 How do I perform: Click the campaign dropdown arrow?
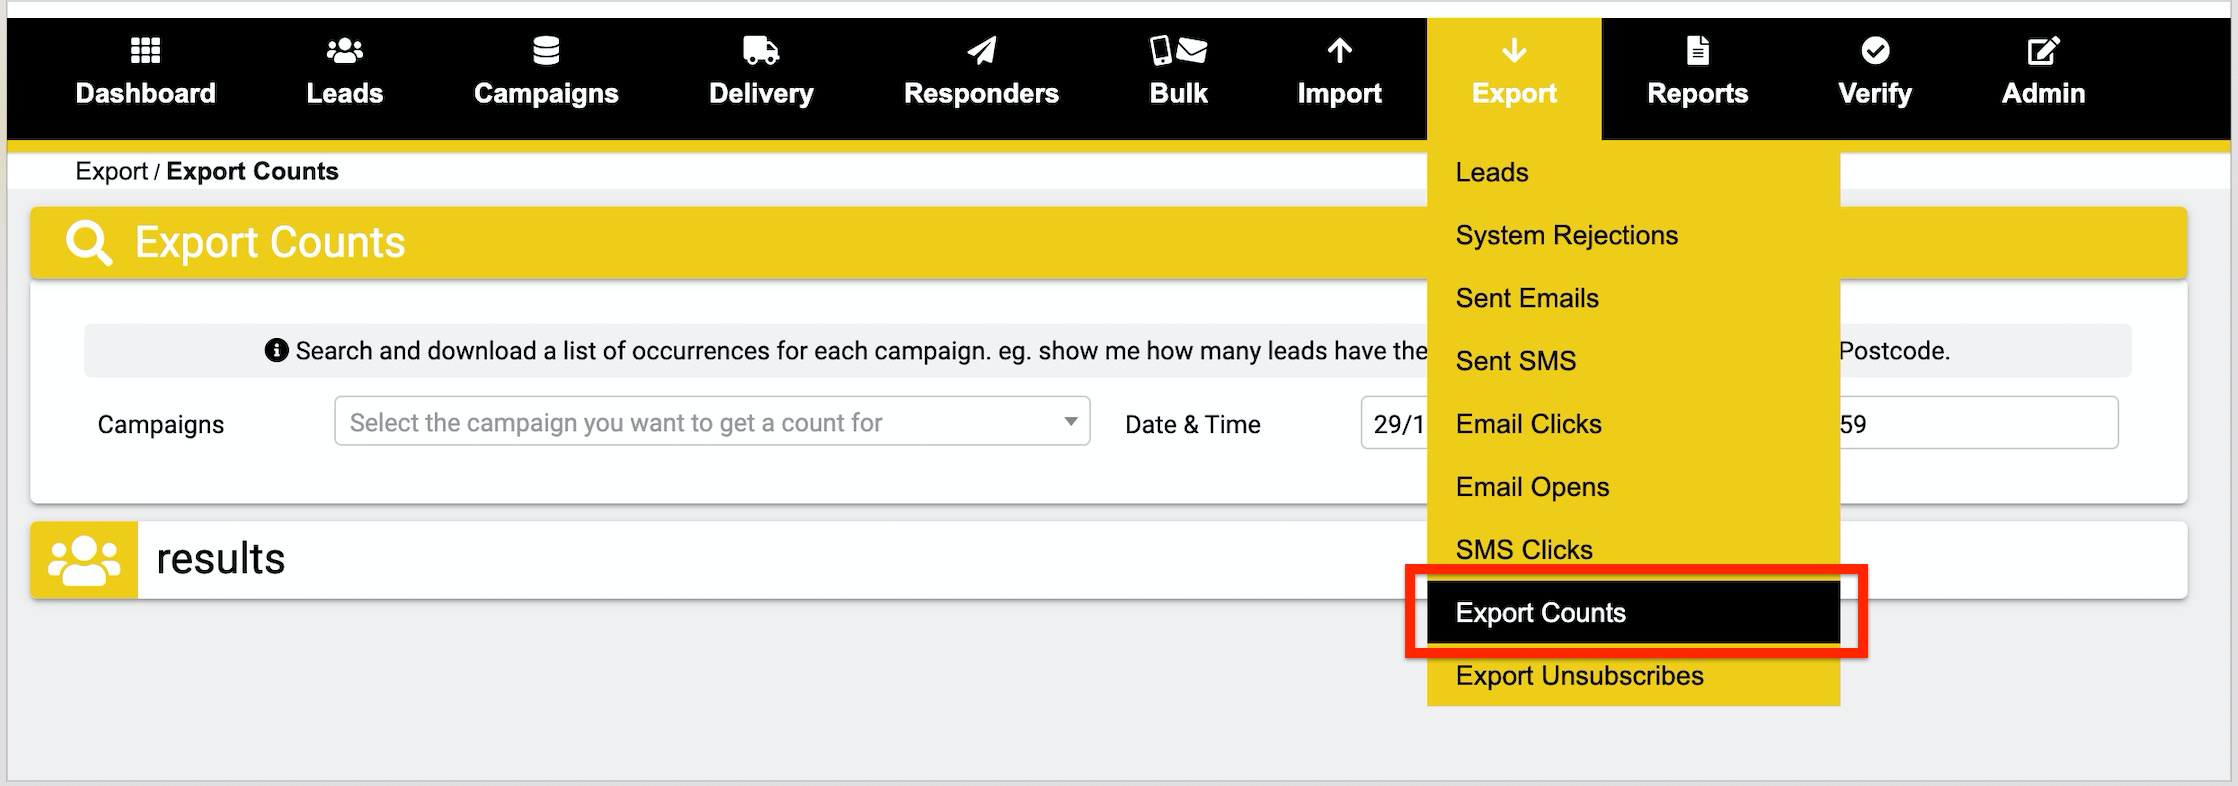click(x=1070, y=422)
